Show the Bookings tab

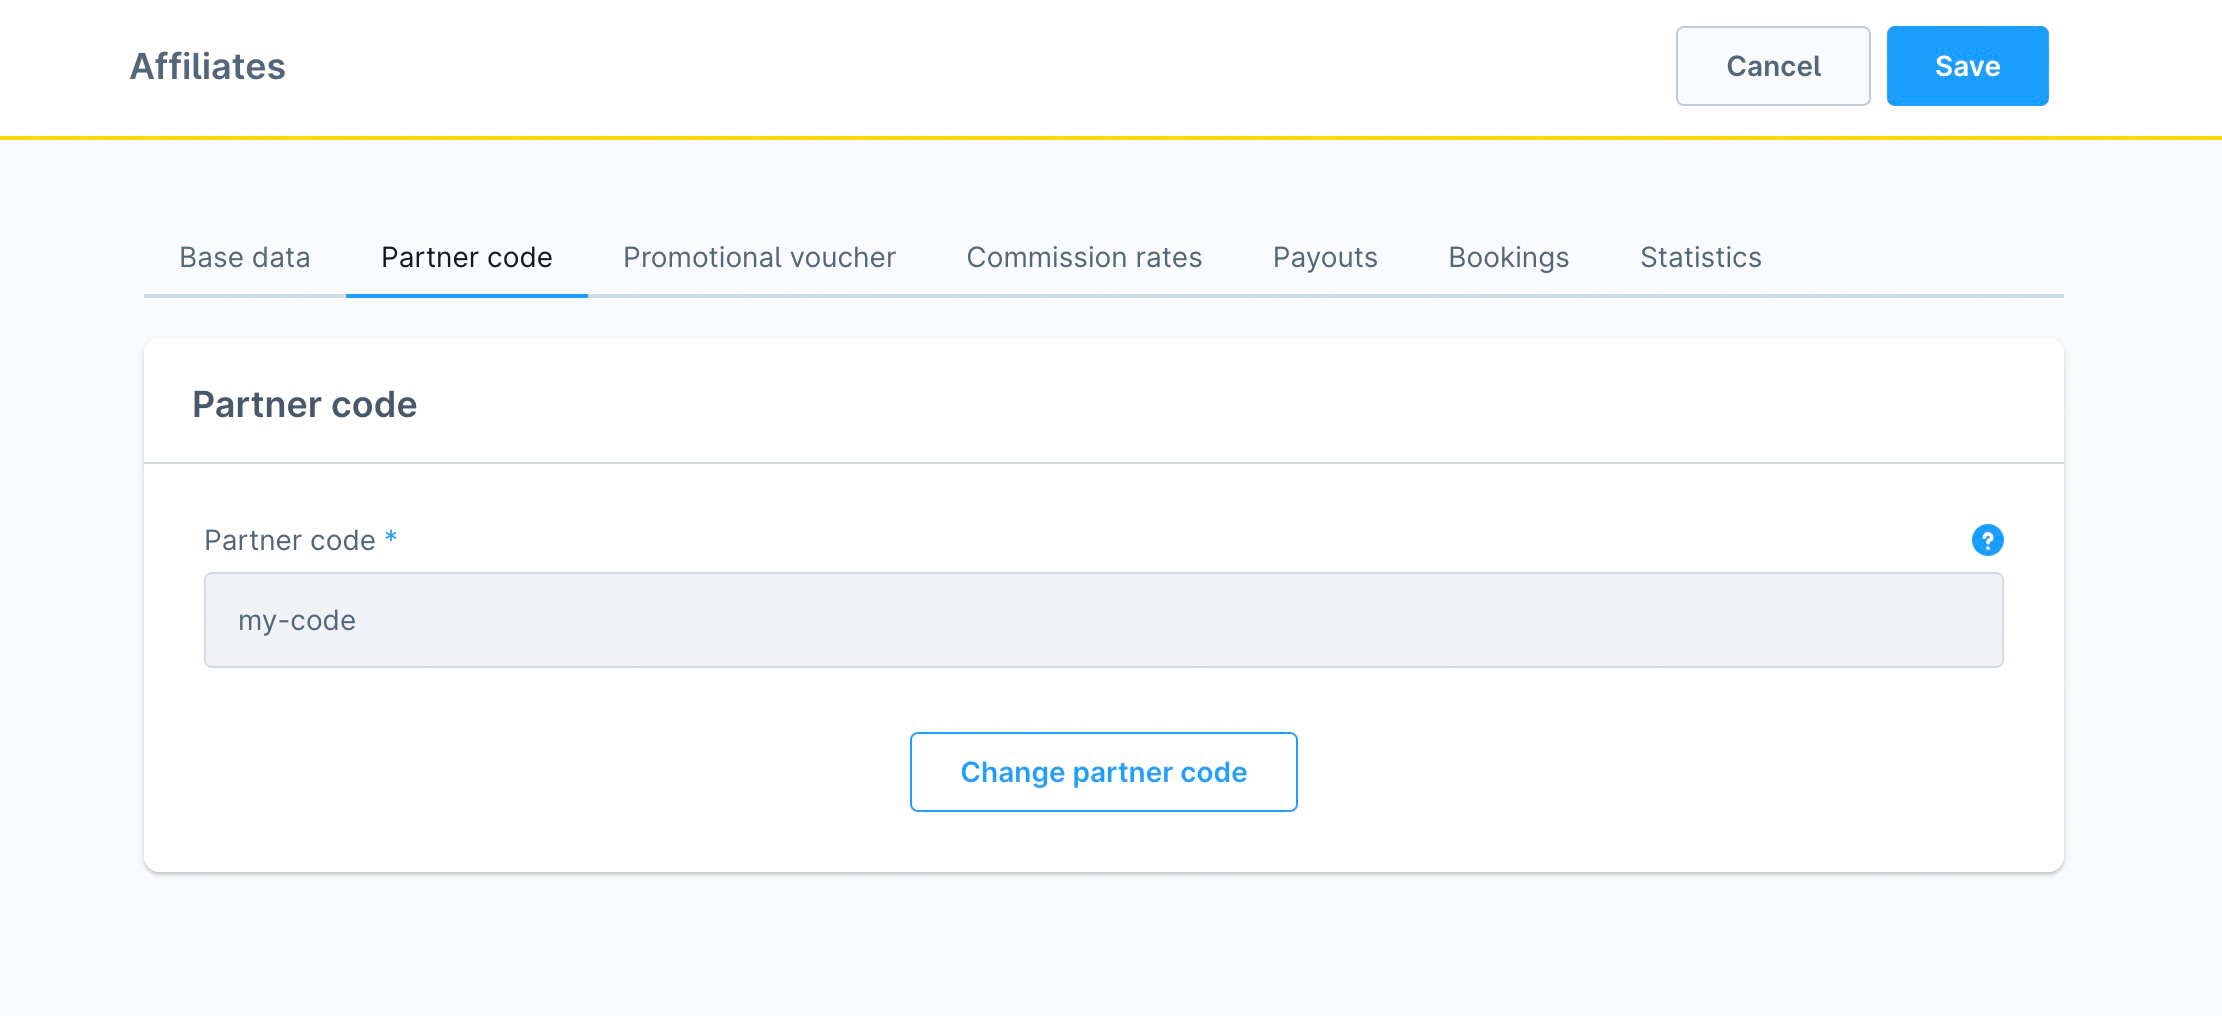(1509, 257)
